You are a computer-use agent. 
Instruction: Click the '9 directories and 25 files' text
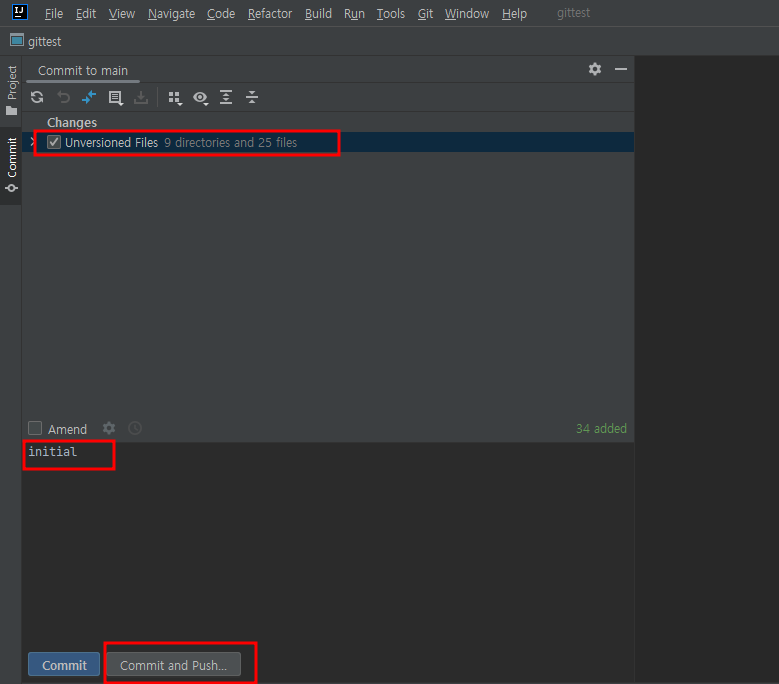point(231,143)
